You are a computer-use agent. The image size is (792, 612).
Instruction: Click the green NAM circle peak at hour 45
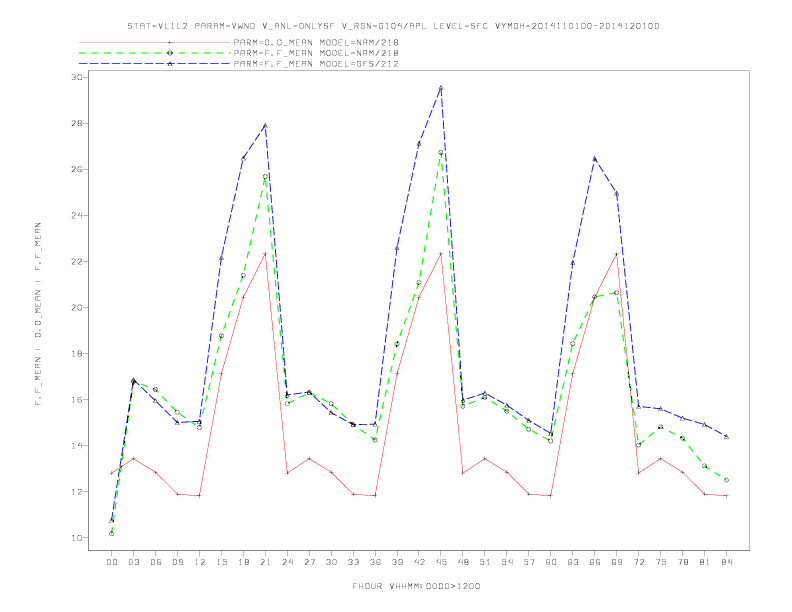click(x=441, y=152)
